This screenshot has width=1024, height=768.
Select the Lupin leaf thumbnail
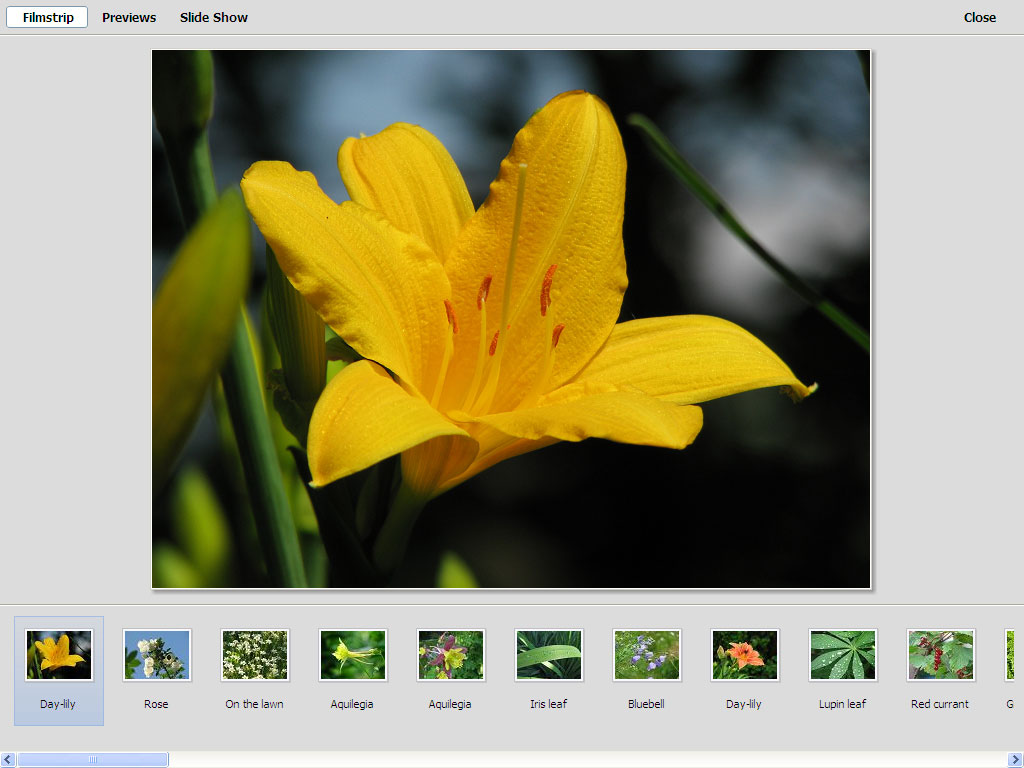pyautogui.click(x=842, y=656)
